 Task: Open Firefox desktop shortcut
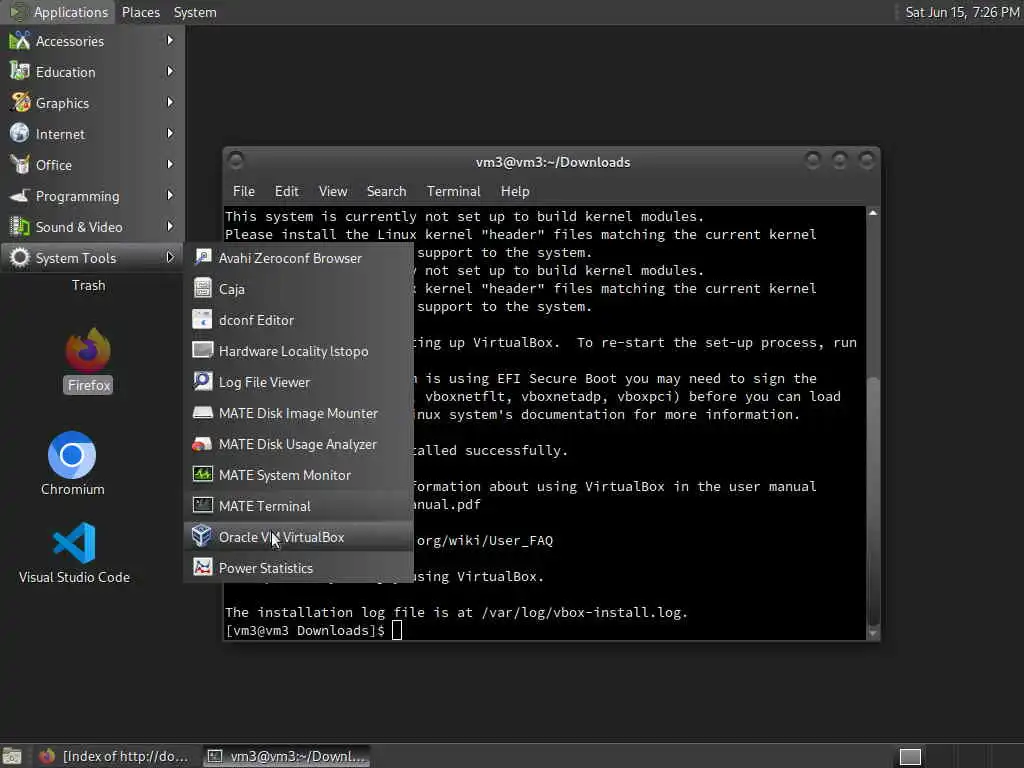(x=88, y=360)
